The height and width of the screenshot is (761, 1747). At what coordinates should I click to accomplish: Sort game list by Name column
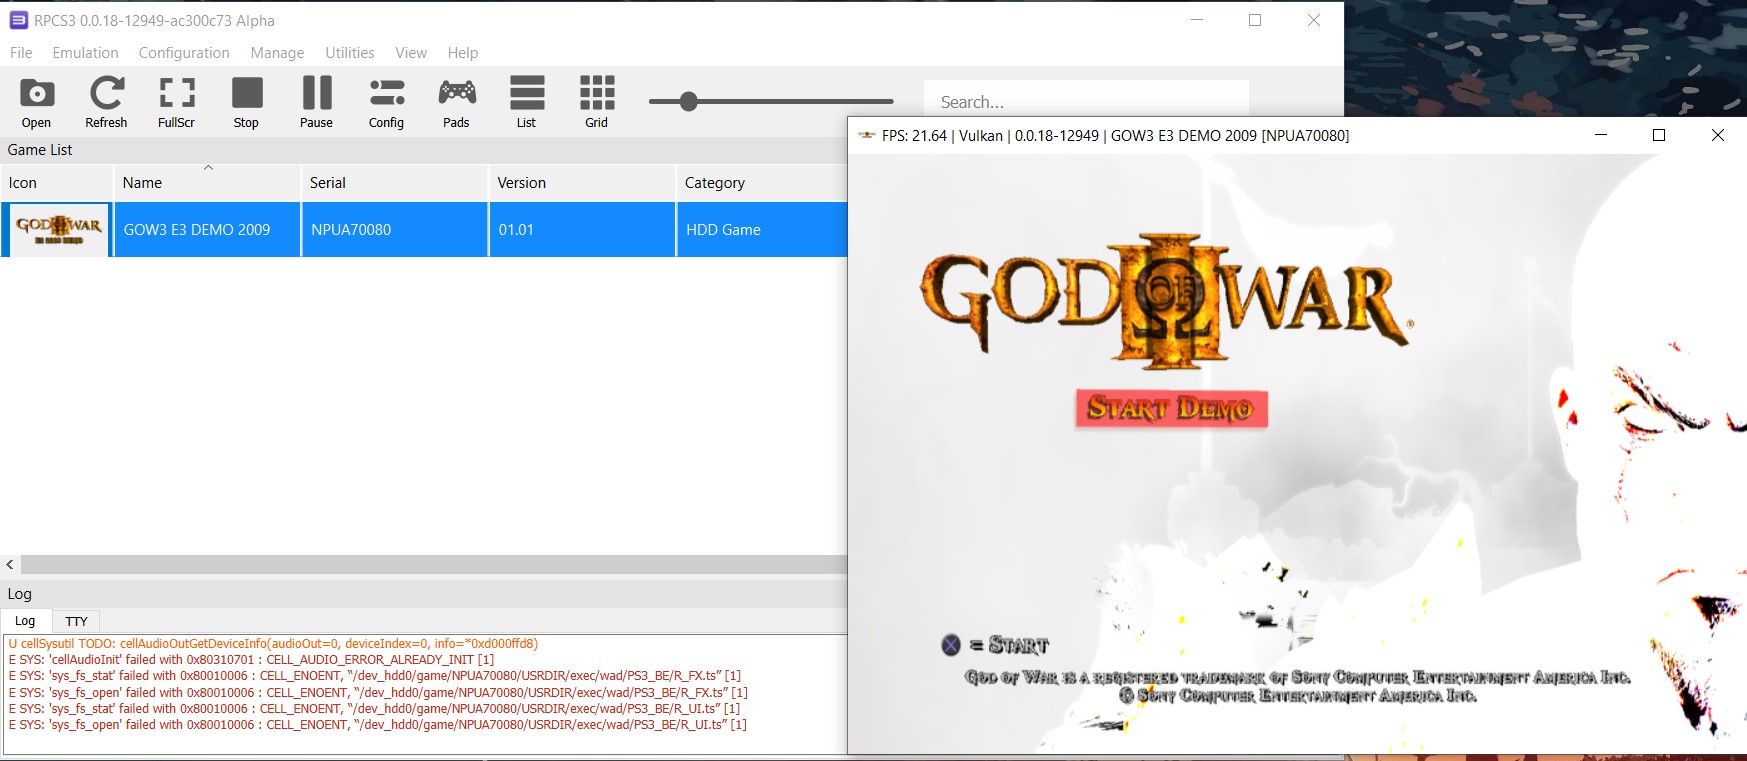coord(142,183)
